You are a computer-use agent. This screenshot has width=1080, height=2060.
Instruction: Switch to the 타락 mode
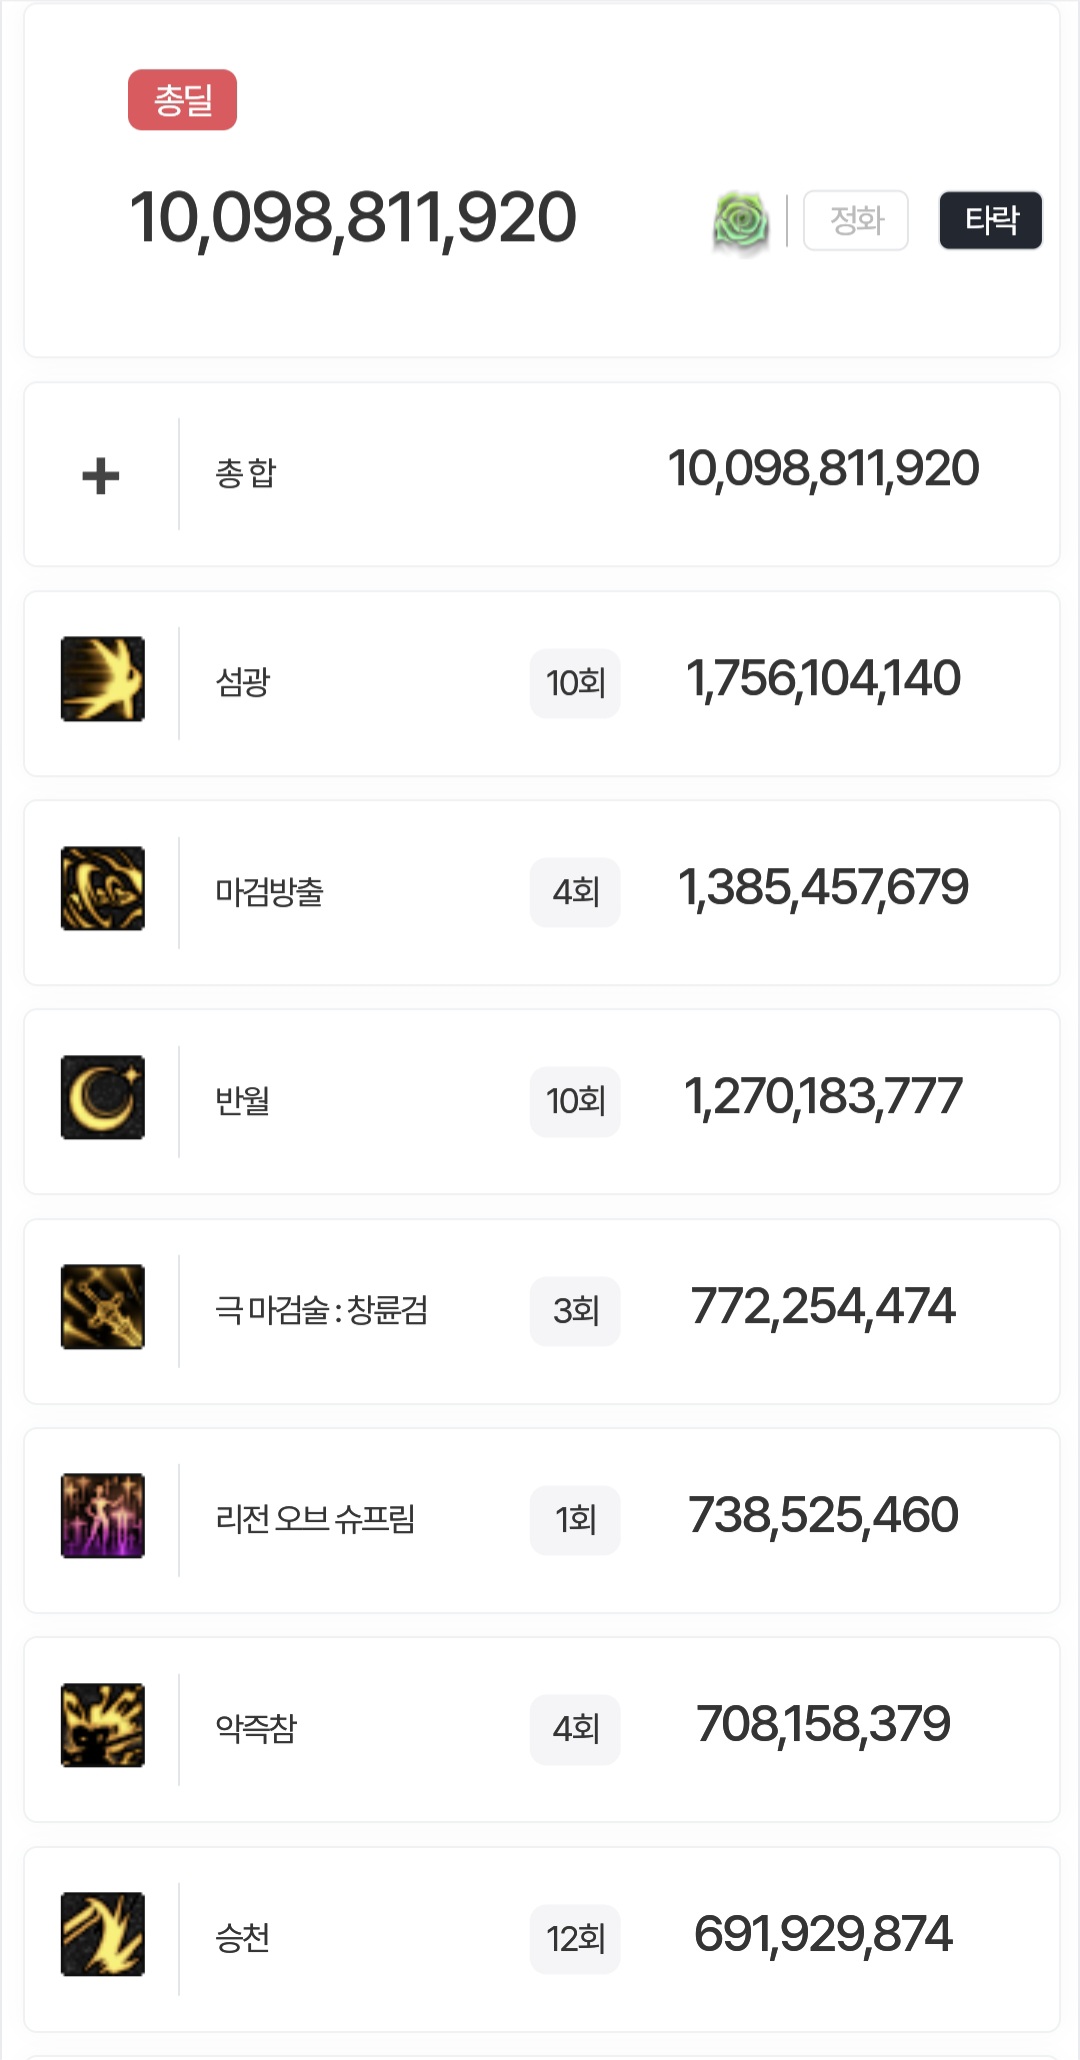990,220
